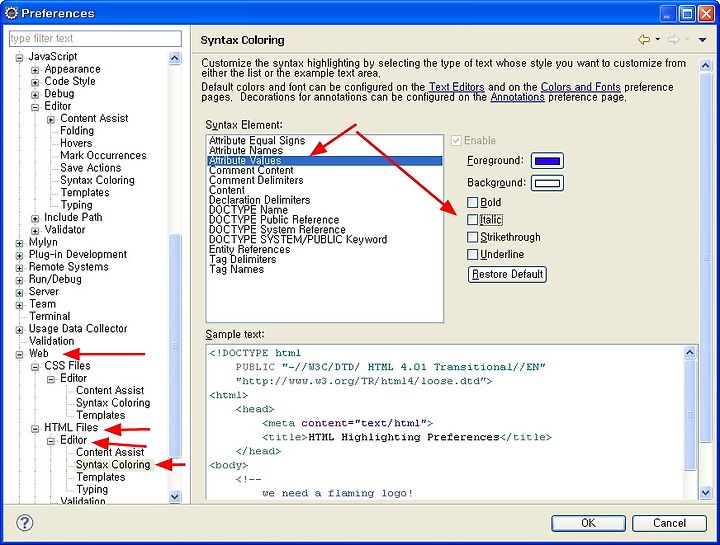Expand the Usage Data Collector node
The width and height of the screenshot is (720, 545).
coord(19,330)
